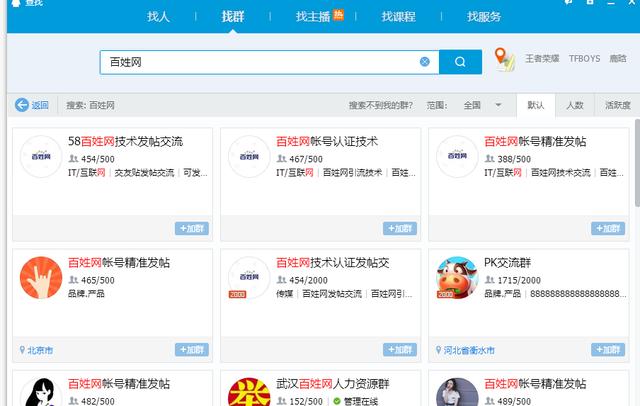The image size is (640, 406).
Task: Sort results by 人数
Action: (x=575, y=105)
